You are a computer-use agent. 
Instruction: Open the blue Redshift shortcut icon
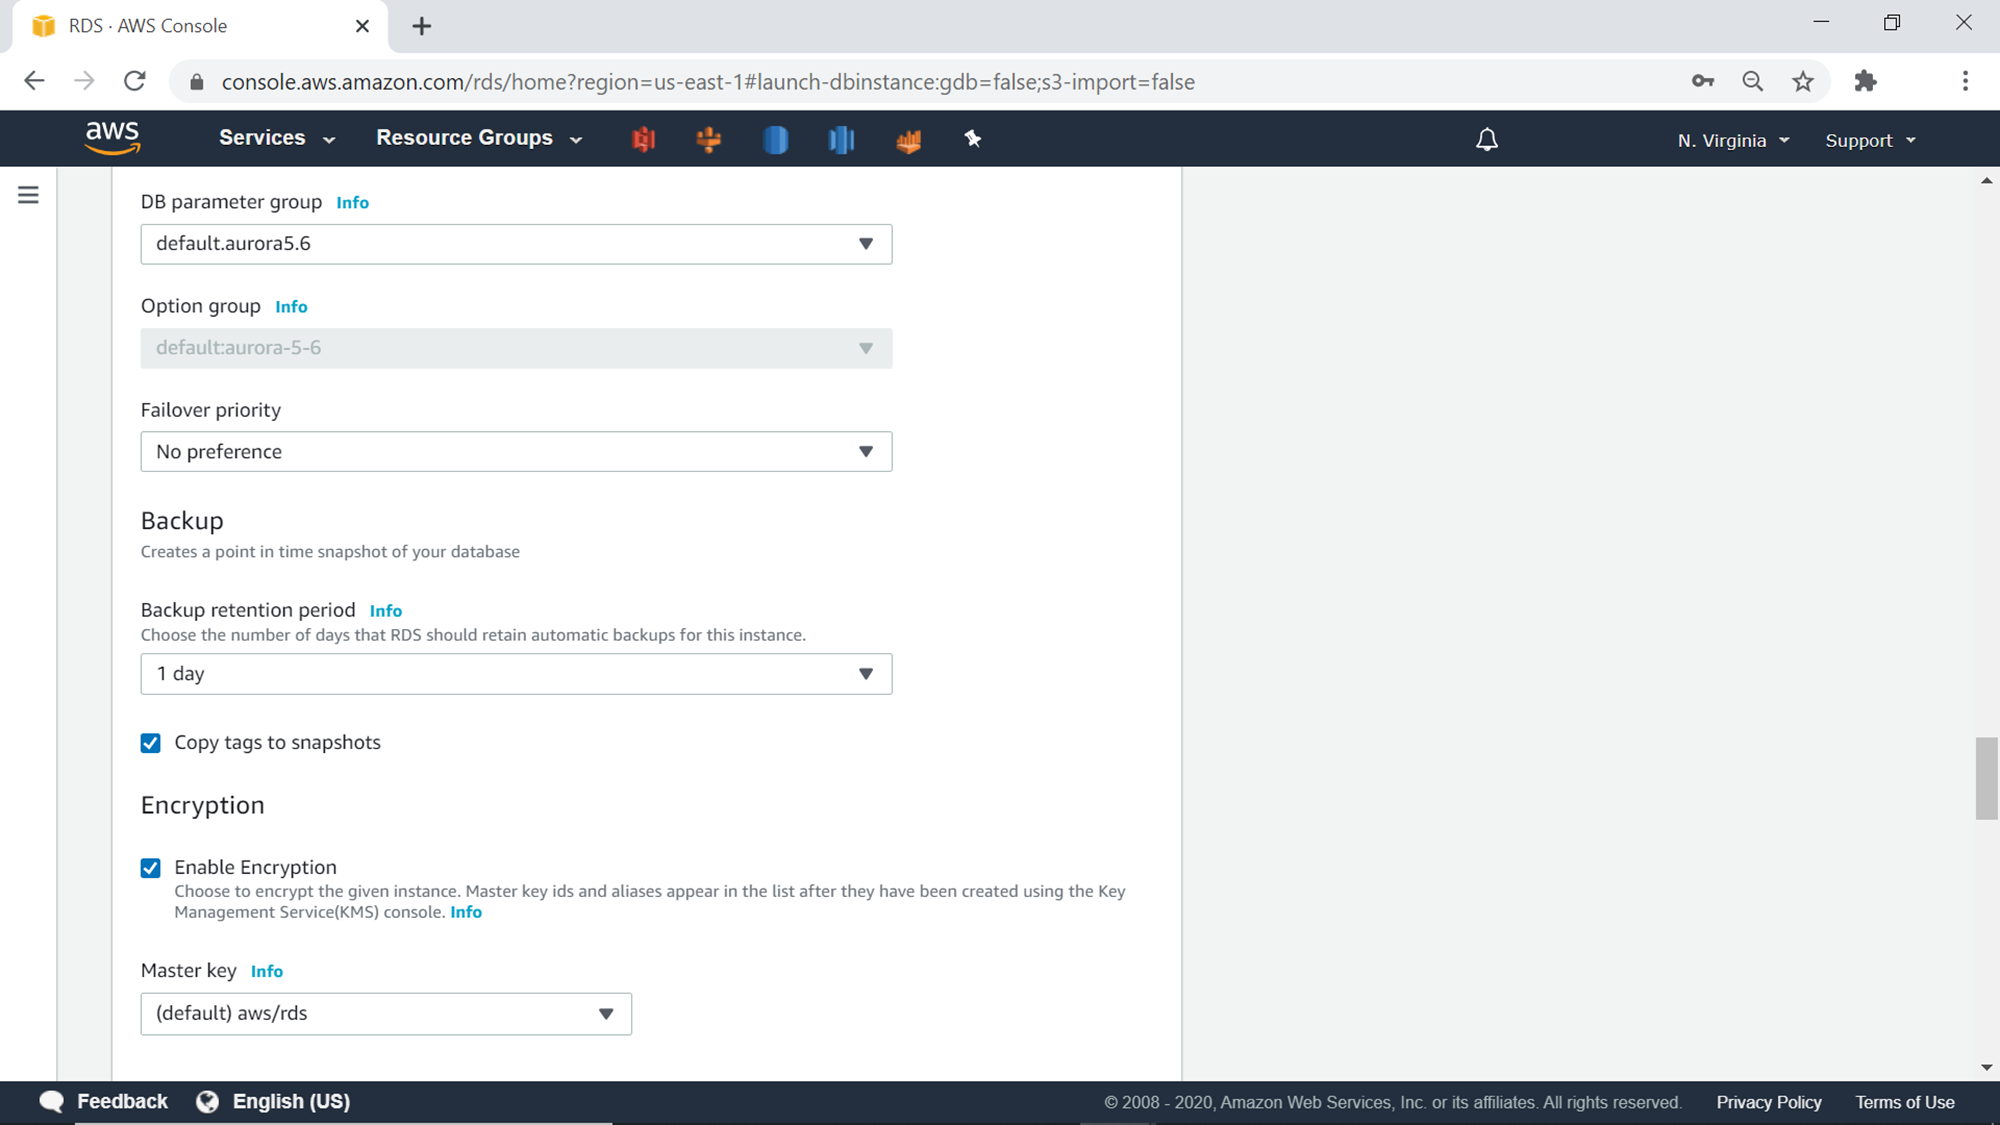pyautogui.click(x=841, y=139)
